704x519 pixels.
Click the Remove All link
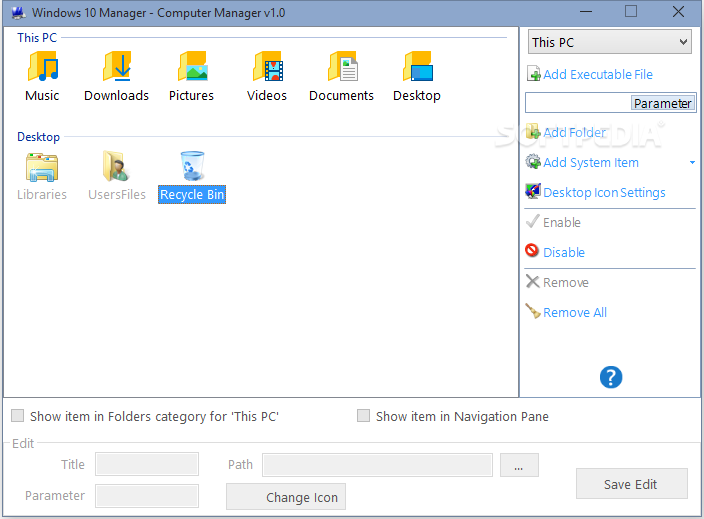pyautogui.click(x=575, y=312)
